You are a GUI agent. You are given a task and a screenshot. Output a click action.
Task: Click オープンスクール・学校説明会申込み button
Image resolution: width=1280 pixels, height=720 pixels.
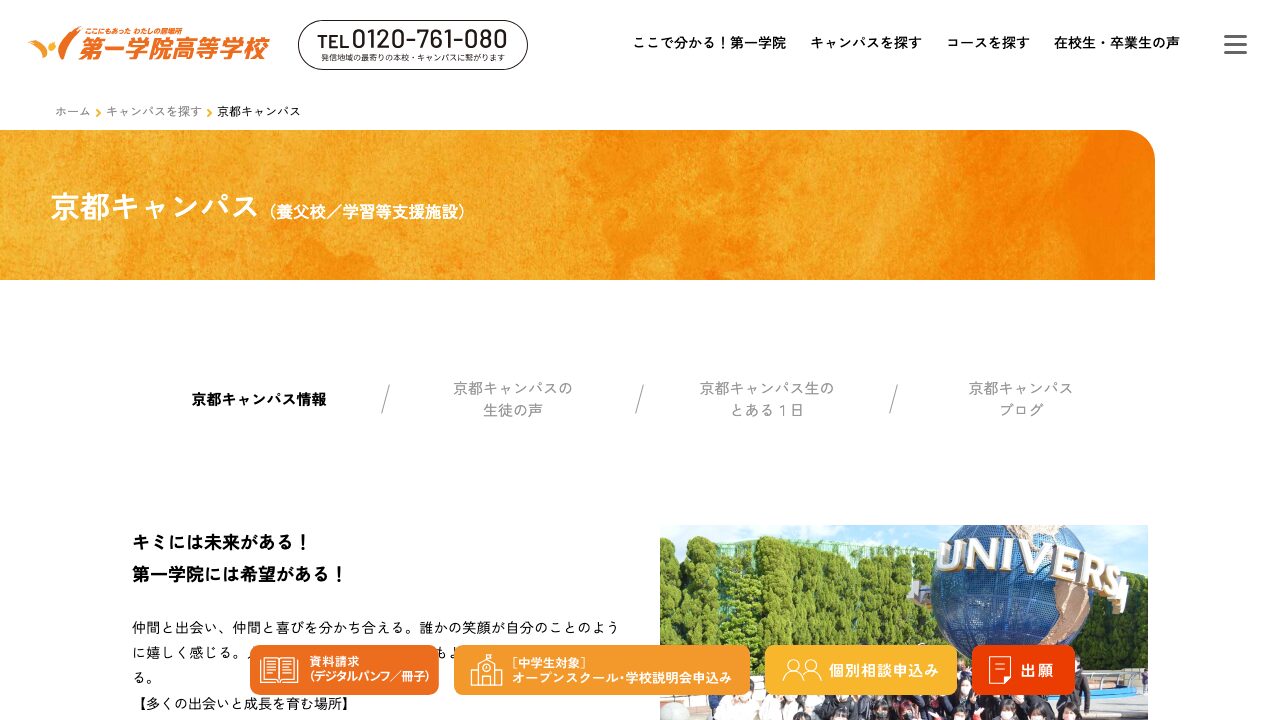[602, 670]
